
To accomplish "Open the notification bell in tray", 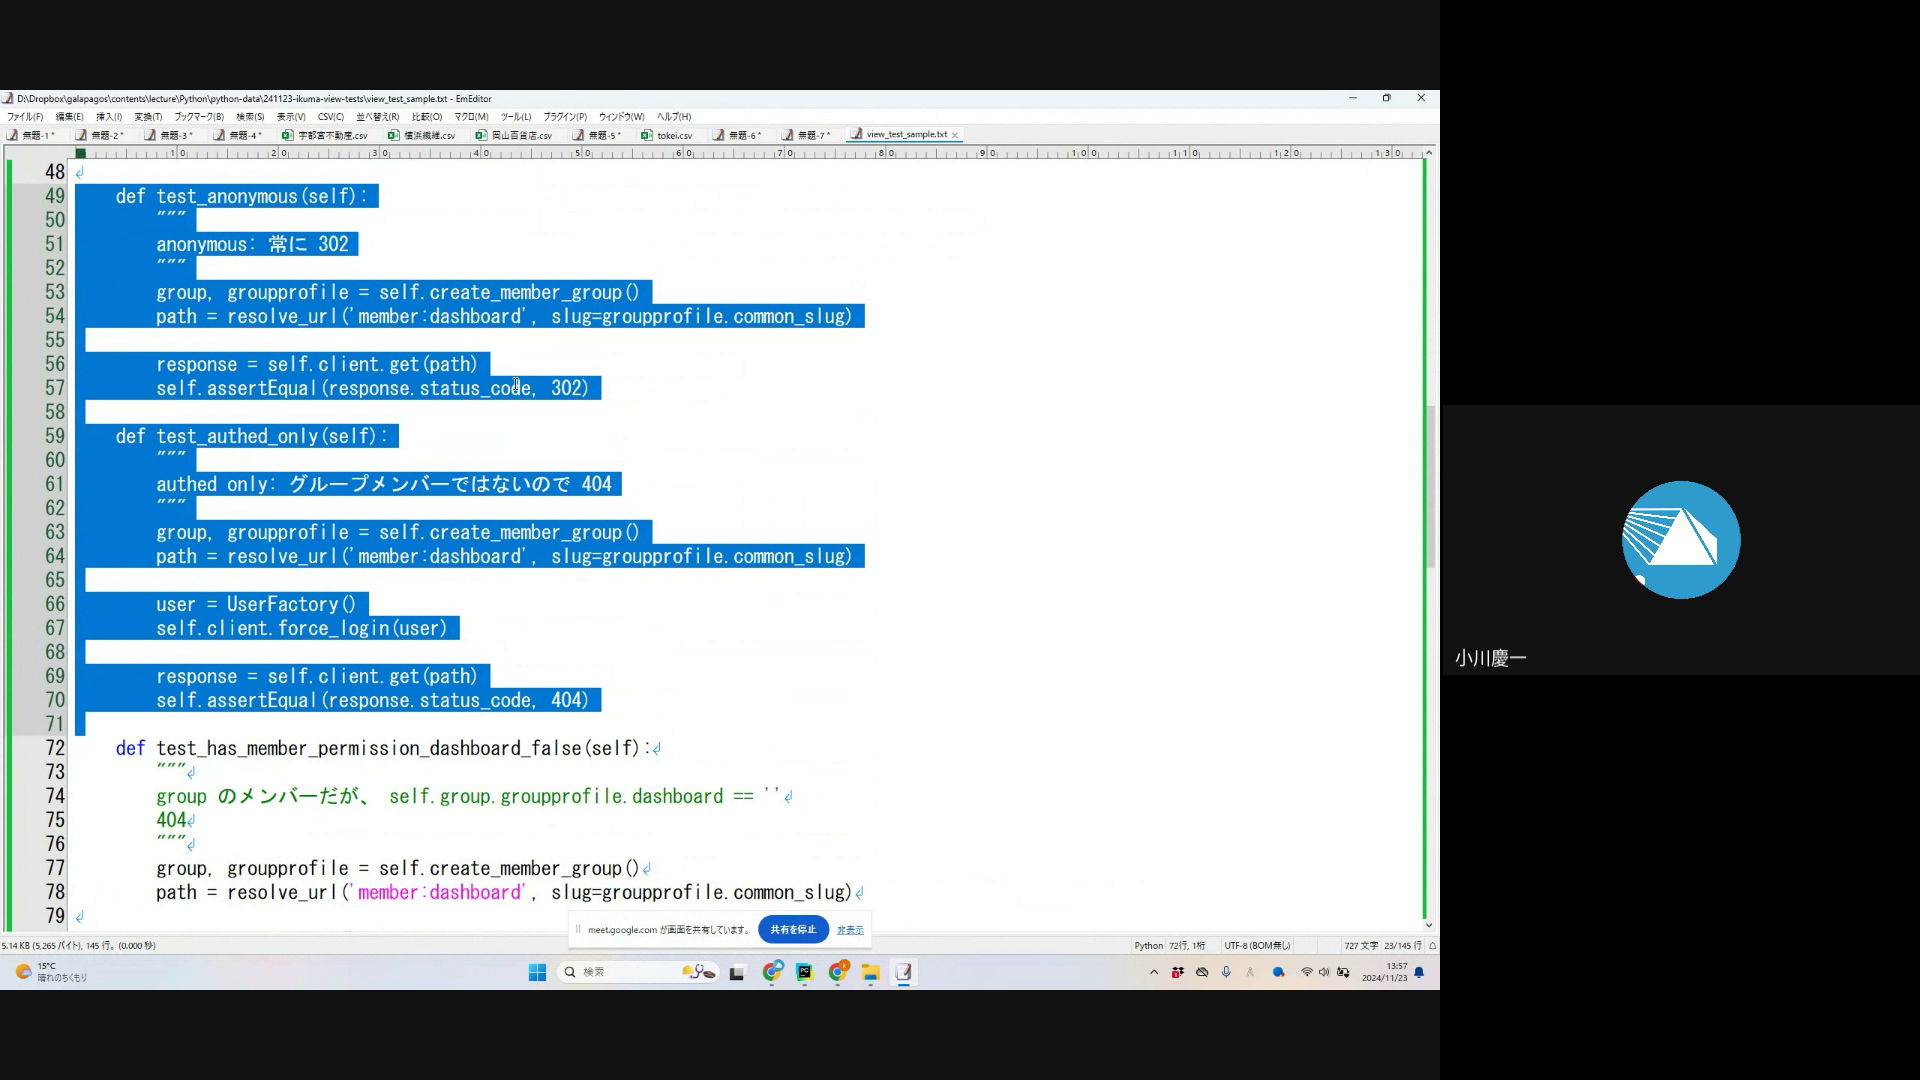I will point(1419,972).
